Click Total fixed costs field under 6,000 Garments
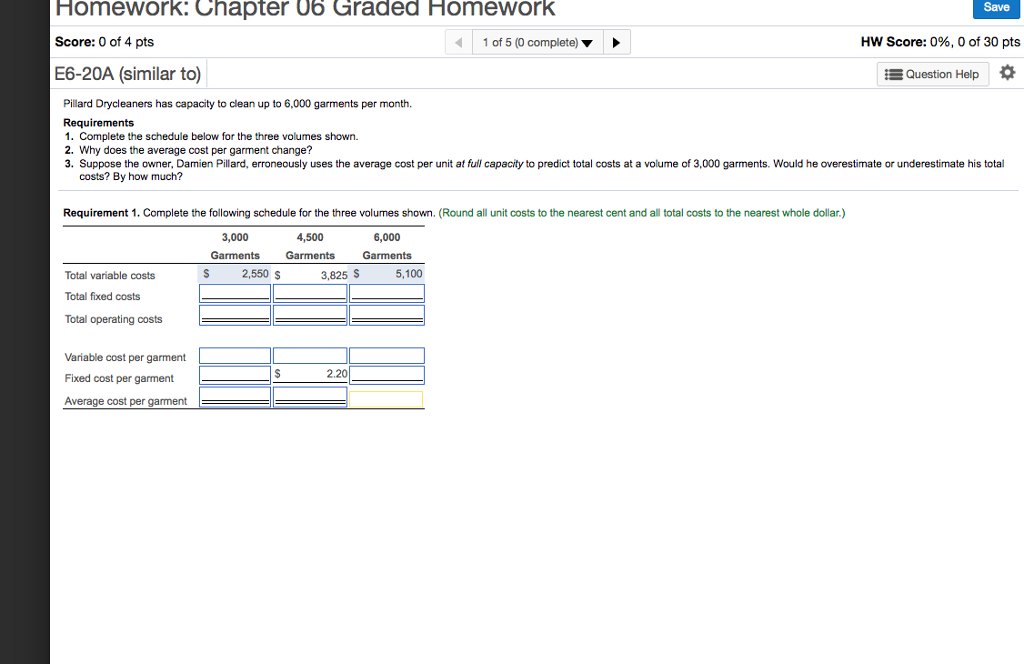 [387, 292]
